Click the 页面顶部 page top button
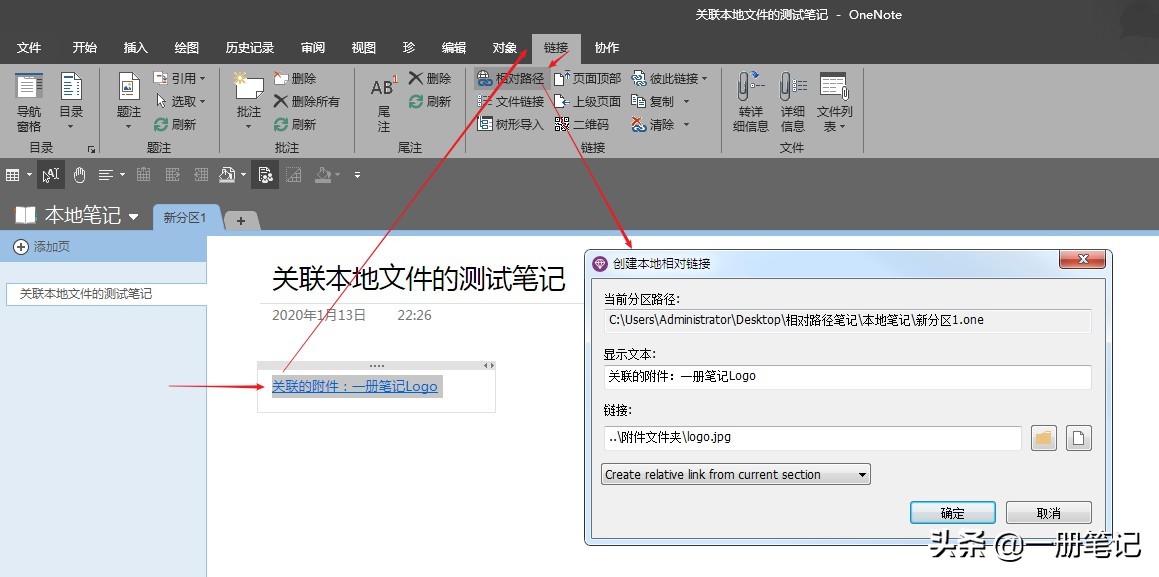The image size is (1159, 577). (x=588, y=78)
